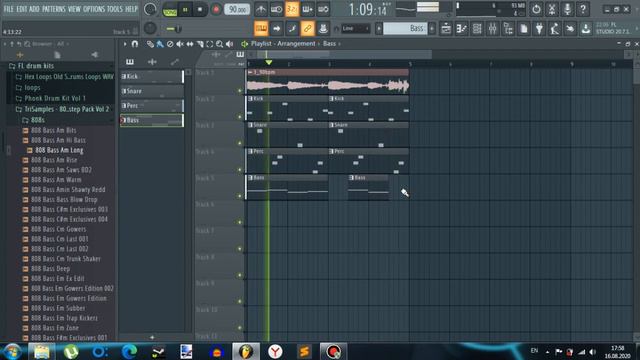Open the PATTERNS menu
This screenshot has width=640, height=360.
(53, 9)
